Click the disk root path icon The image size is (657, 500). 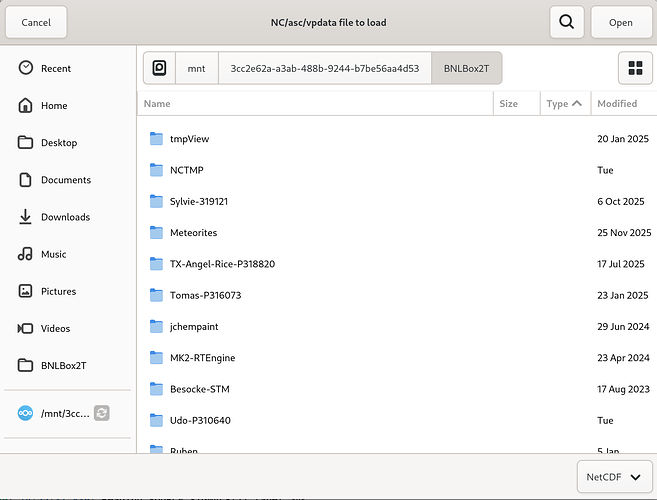pos(159,68)
